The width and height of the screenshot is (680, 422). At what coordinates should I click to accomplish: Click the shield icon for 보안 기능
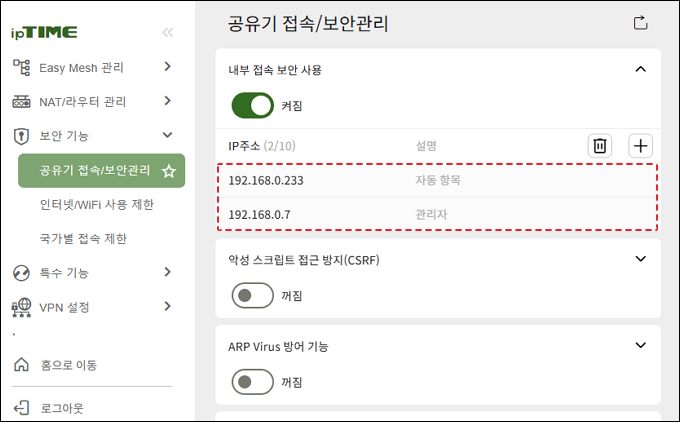point(21,136)
